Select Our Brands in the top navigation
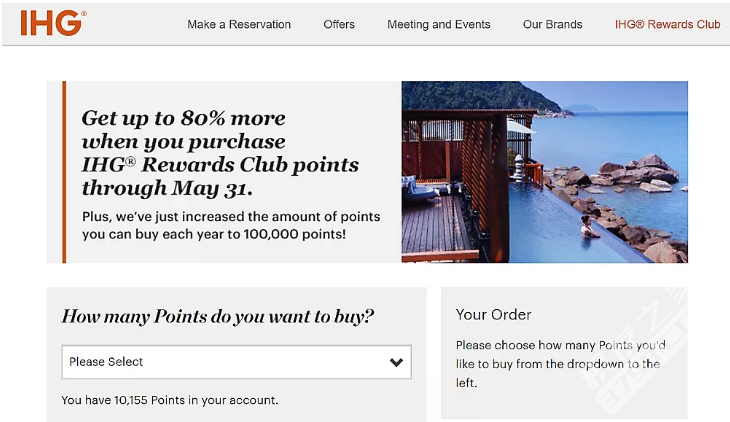Viewport: 730px width, 422px height. (x=552, y=24)
